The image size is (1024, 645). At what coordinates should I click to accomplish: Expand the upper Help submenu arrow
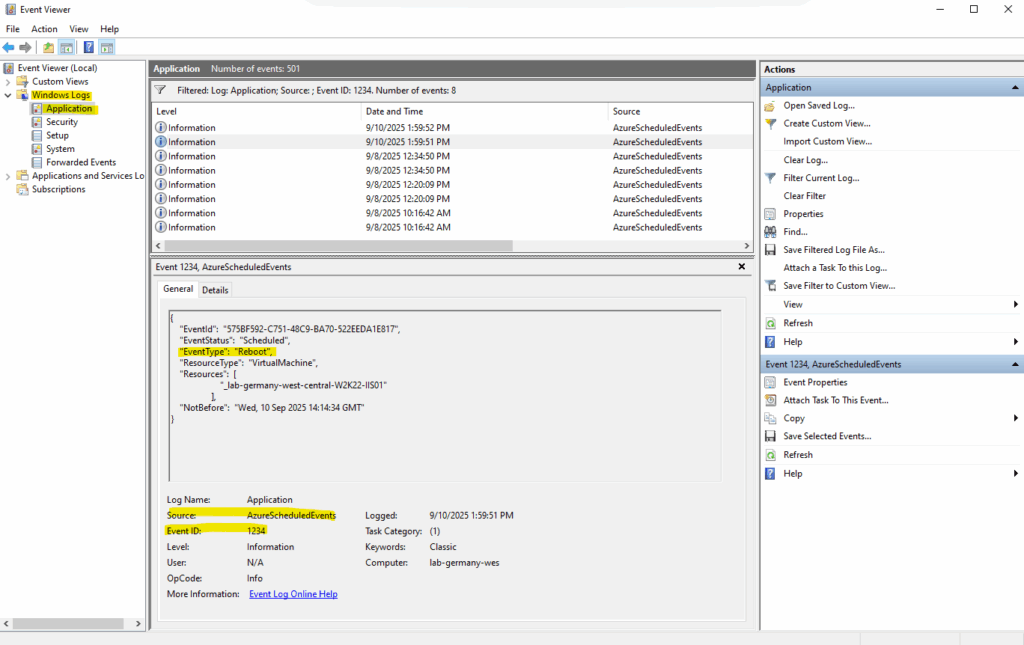coord(1016,342)
